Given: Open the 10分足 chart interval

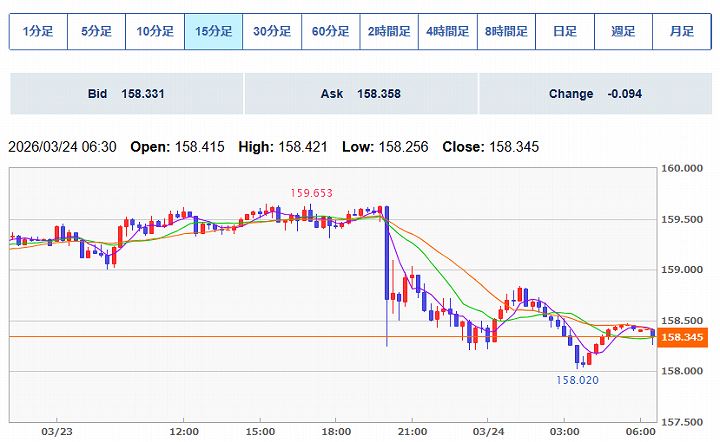Looking at the screenshot, I should pos(155,31).
